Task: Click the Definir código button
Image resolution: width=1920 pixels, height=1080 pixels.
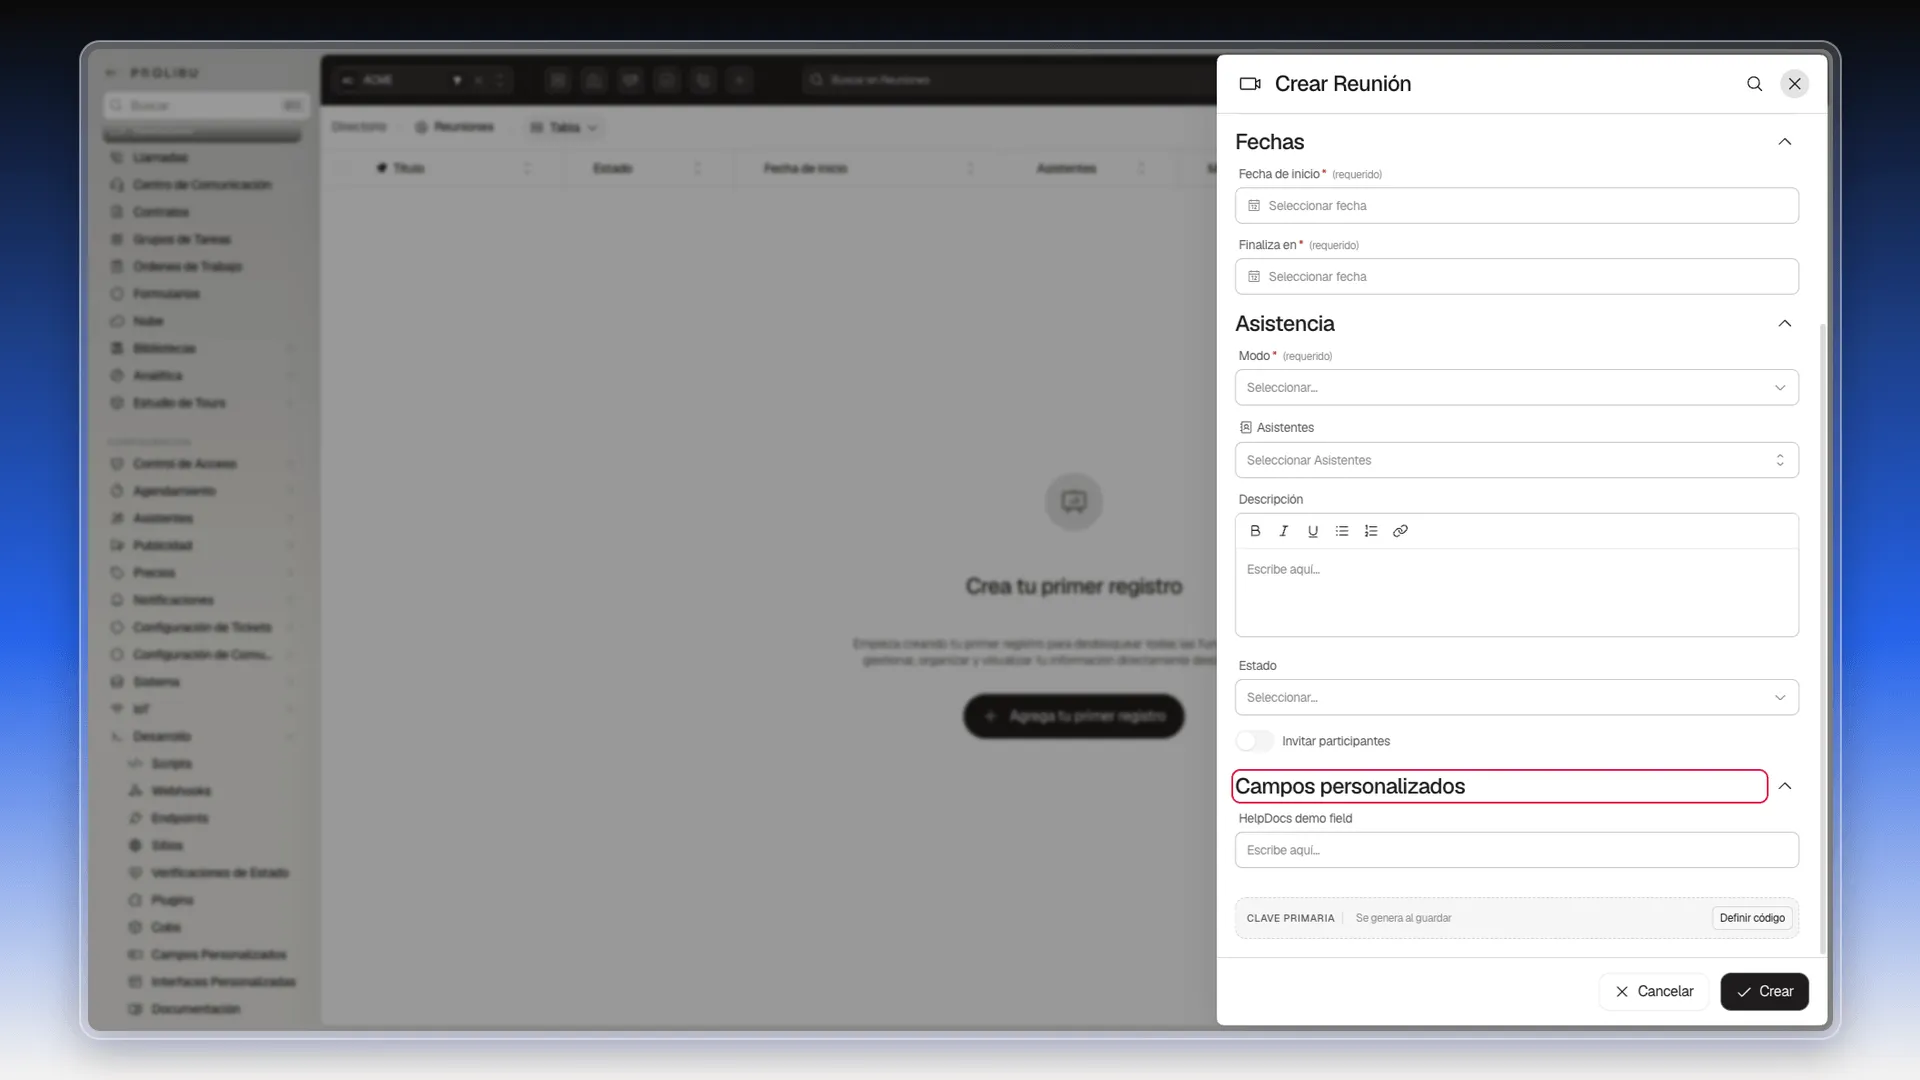Action: pyautogui.click(x=1752, y=918)
